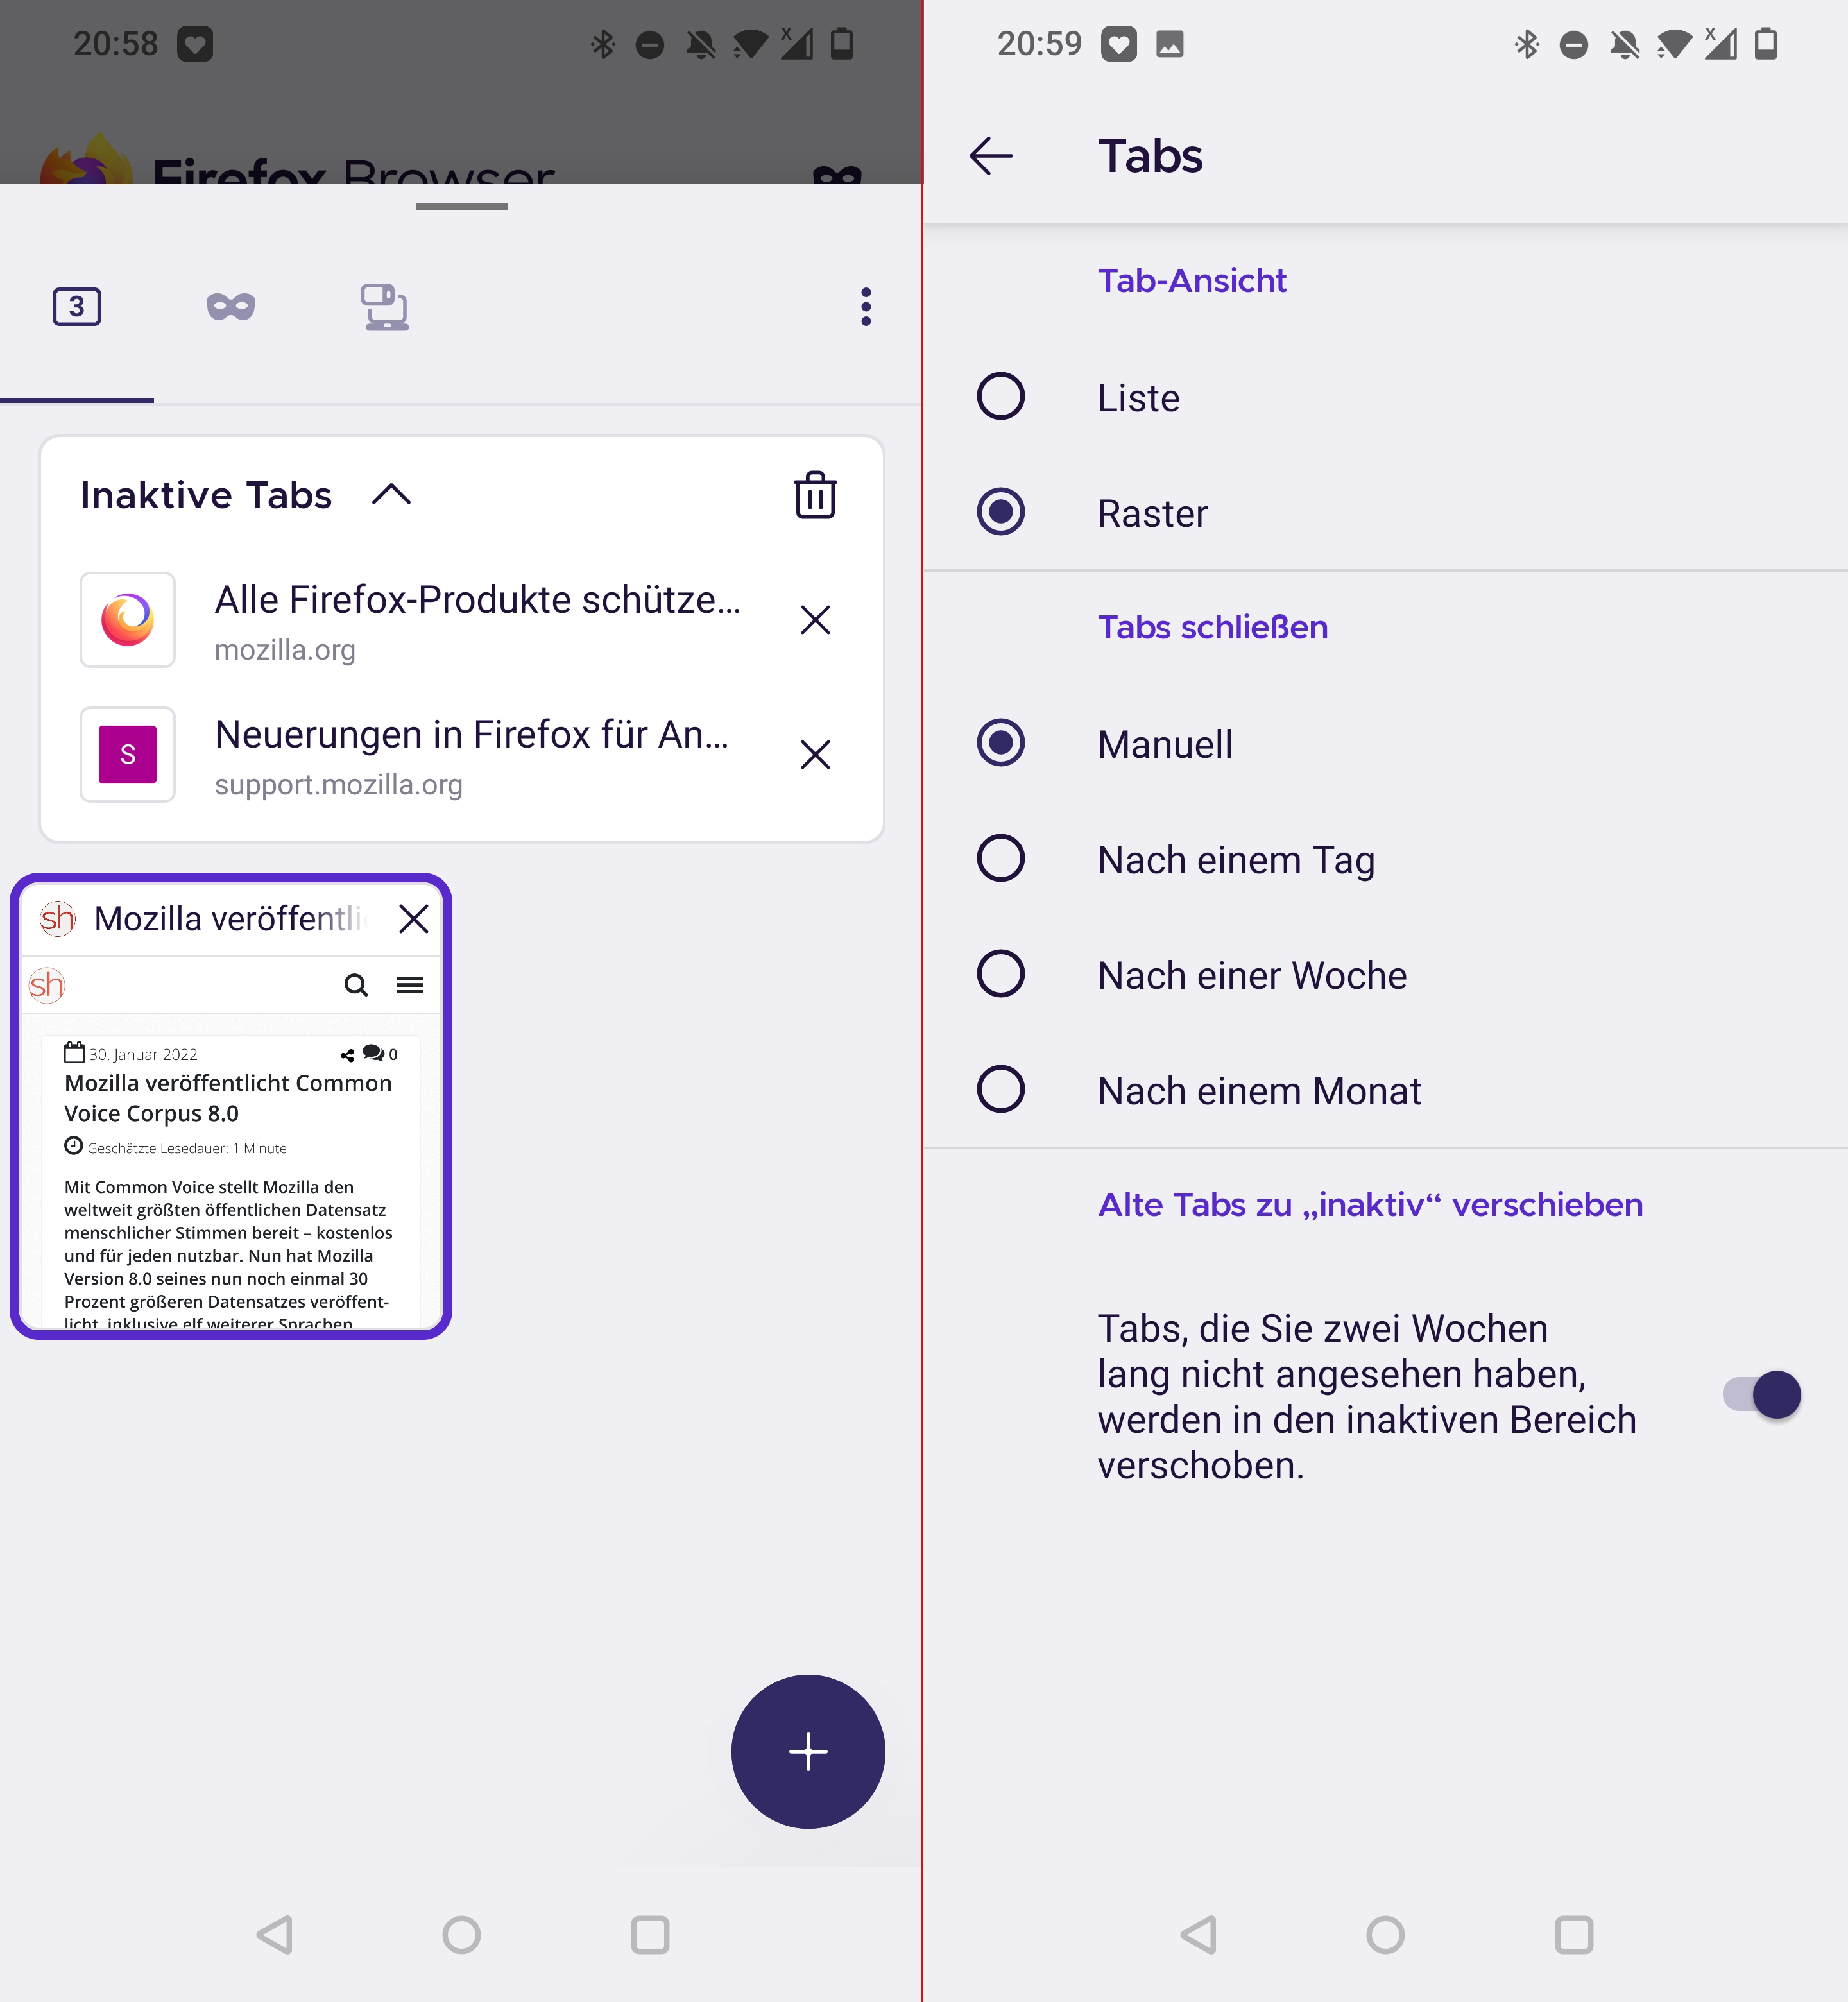The width and height of the screenshot is (1848, 2002).
Task: Tap Android back button in left screen
Action: tap(274, 1935)
